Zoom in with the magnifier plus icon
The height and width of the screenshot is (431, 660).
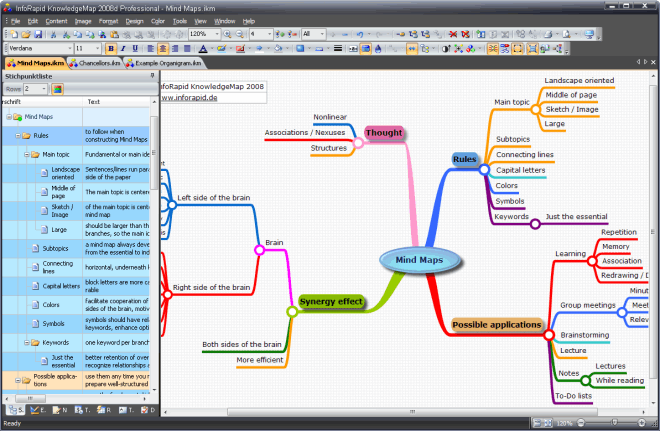pyautogui.click(x=227, y=34)
